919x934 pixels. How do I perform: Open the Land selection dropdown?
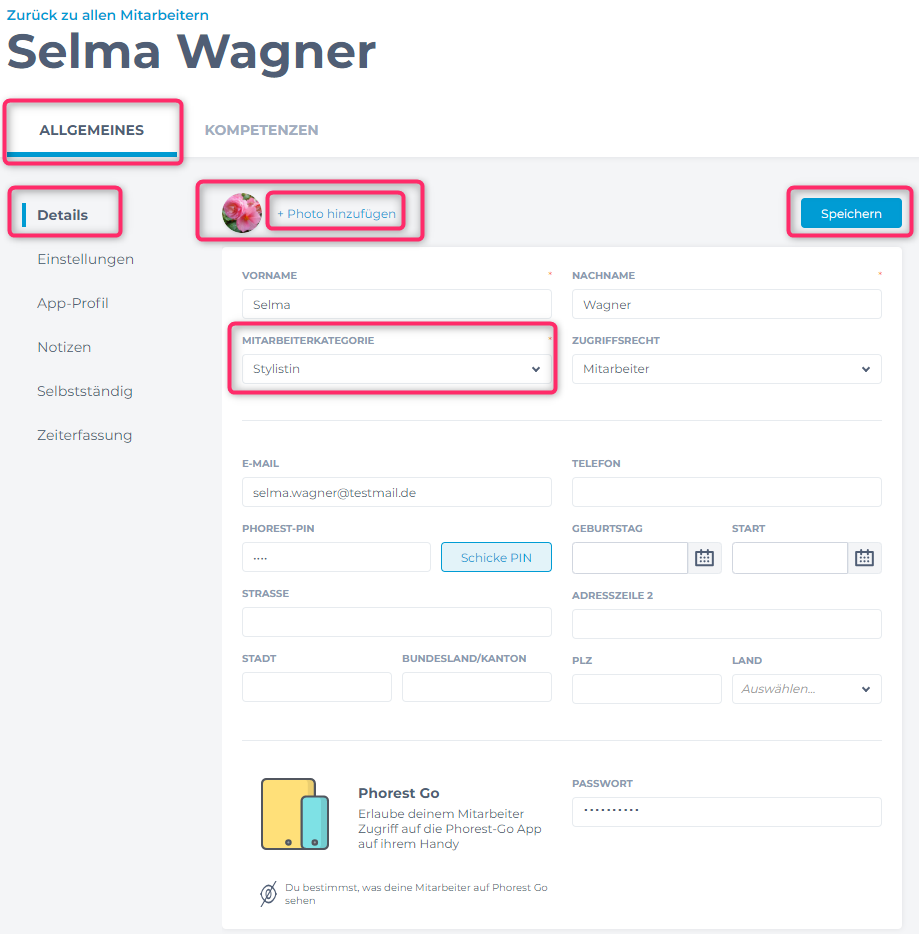click(806, 689)
